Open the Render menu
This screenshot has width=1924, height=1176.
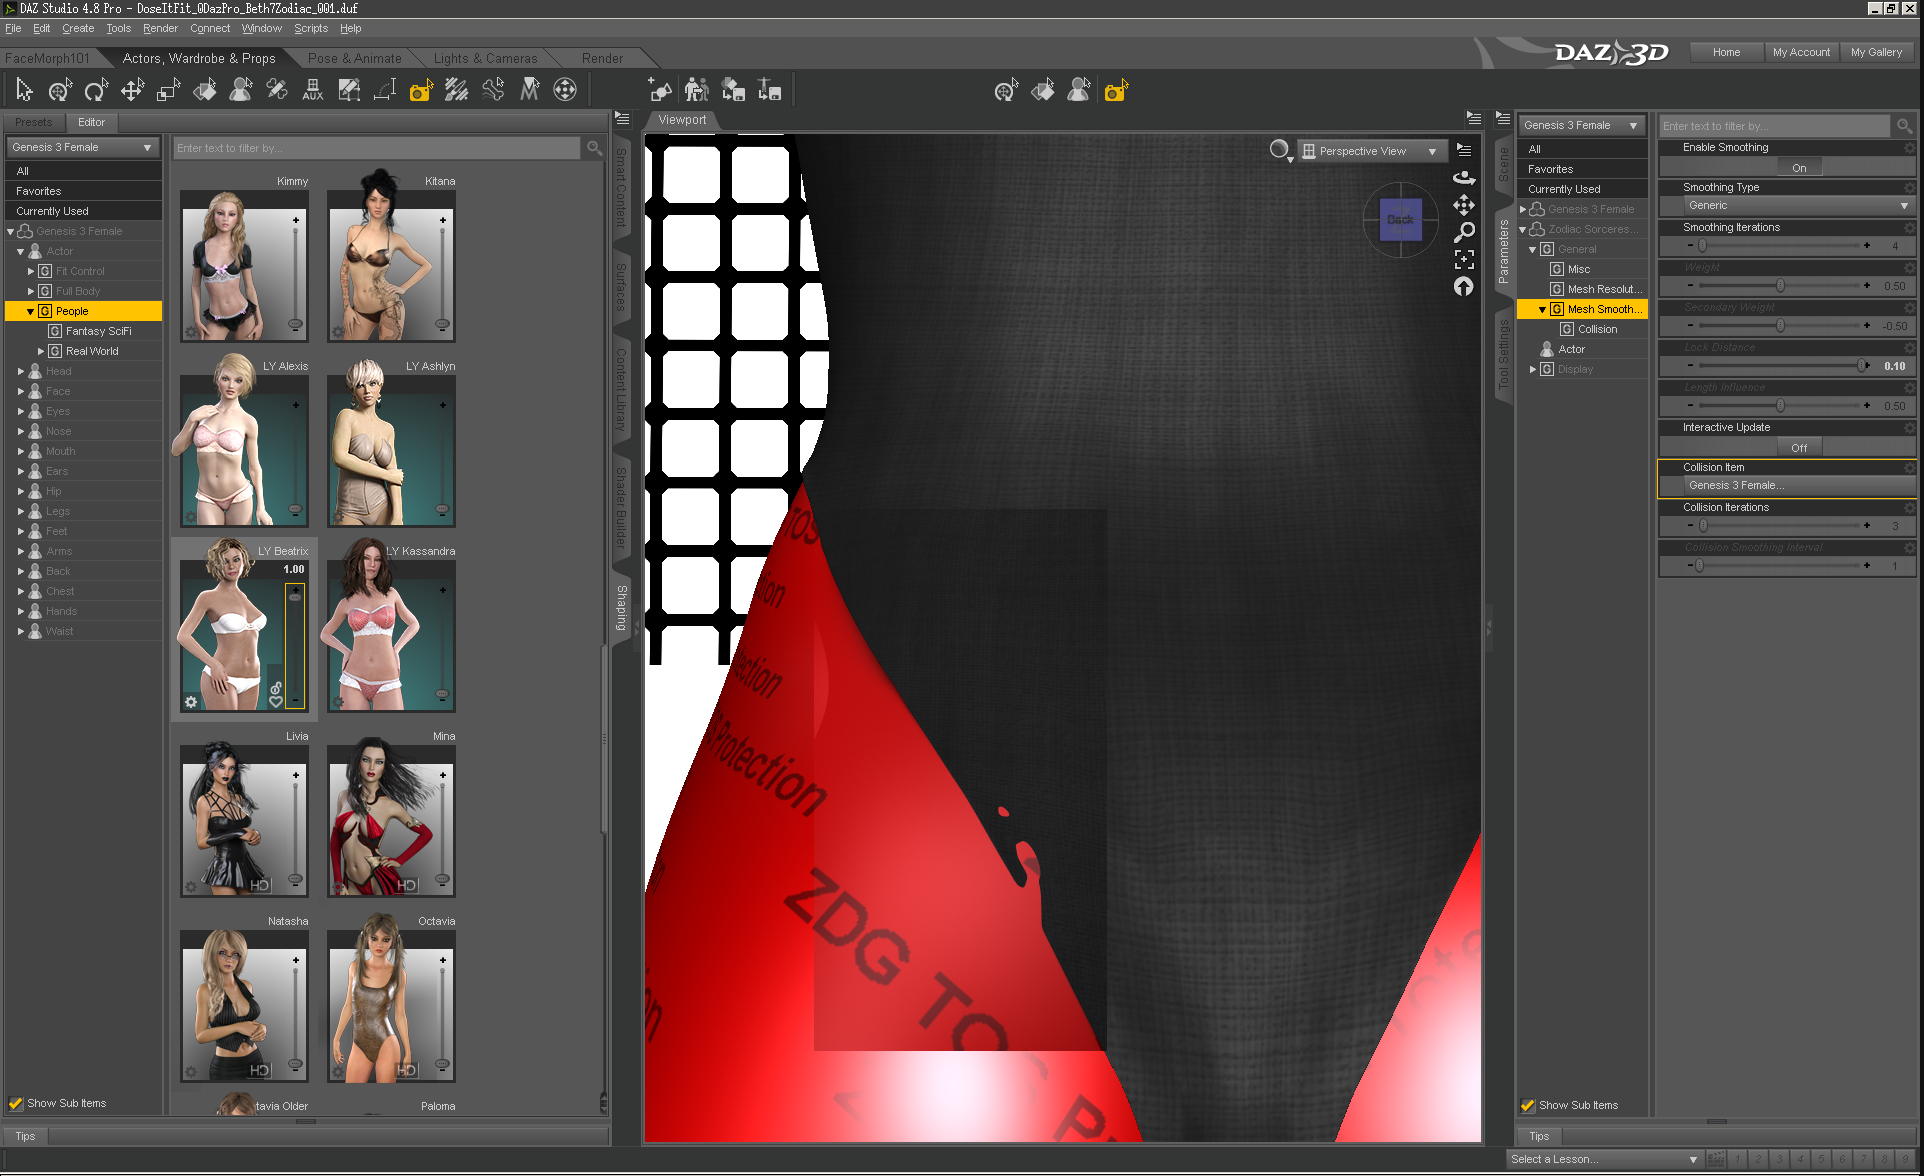click(160, 28)
